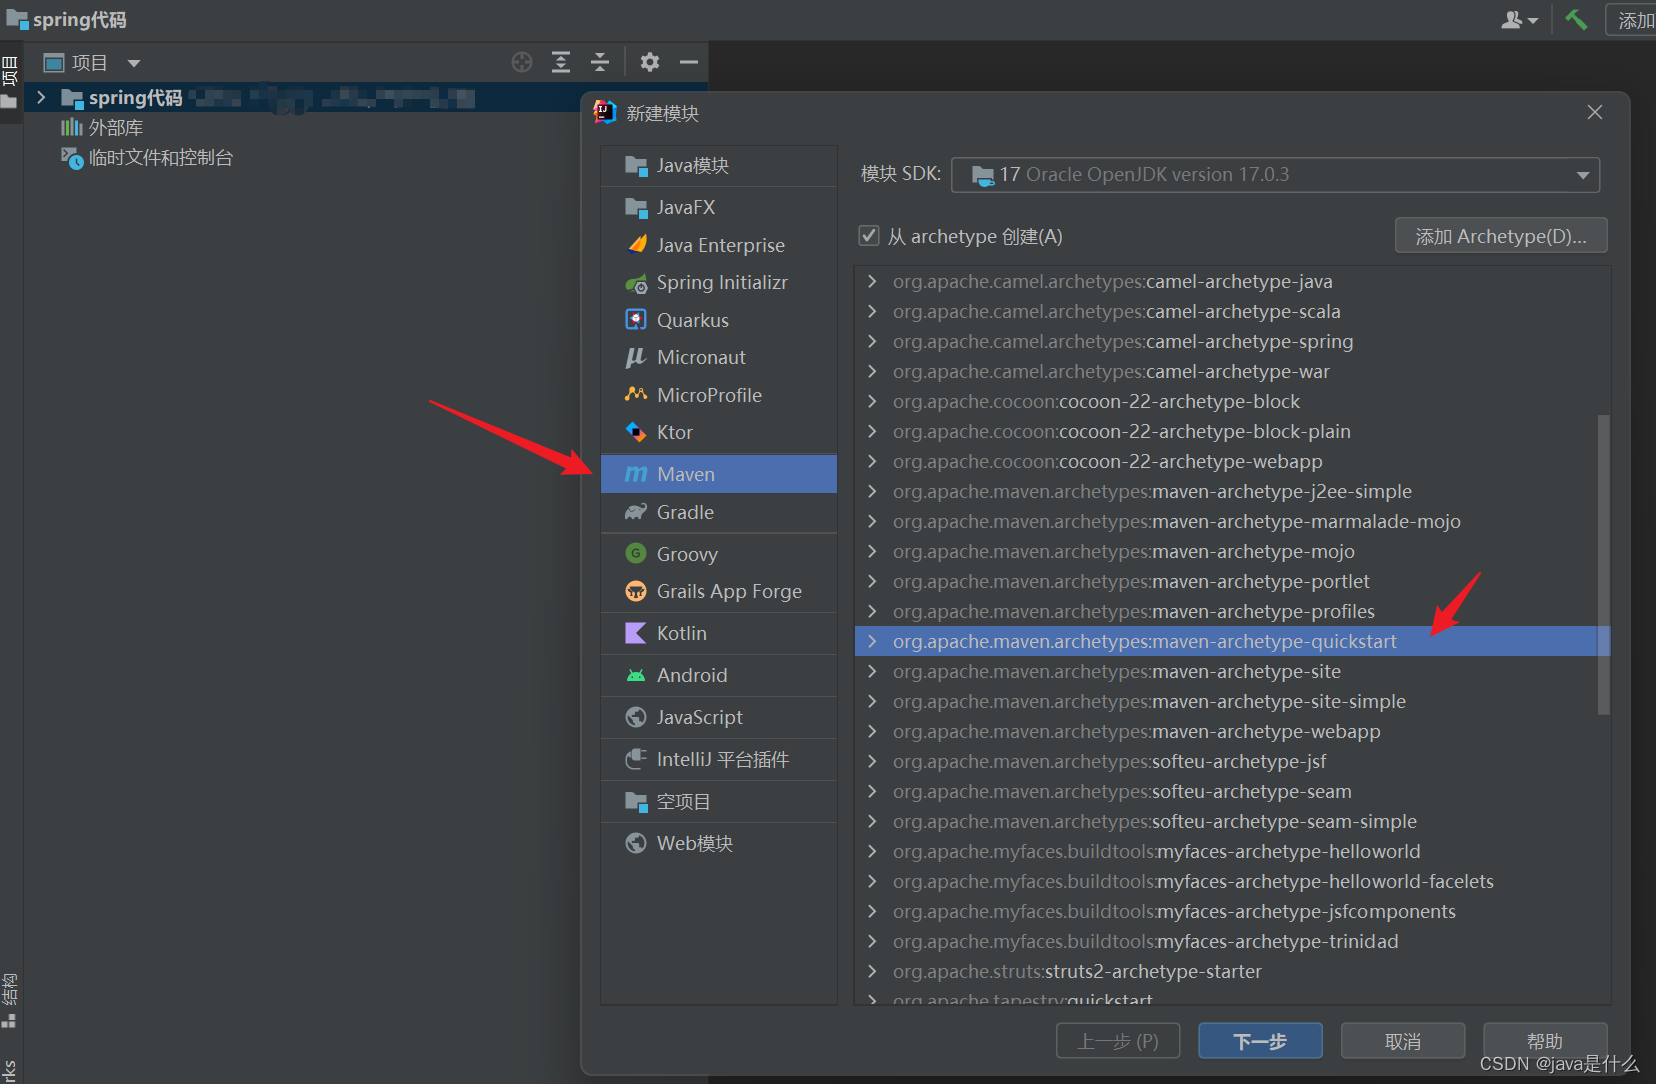Close the 新建模块 dialog
This screenshot has height=1084, width=1656.
tap(1595, 112)
